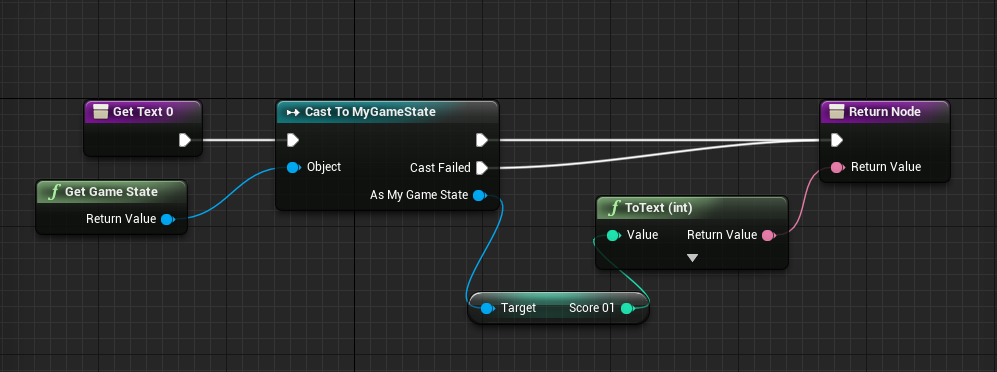The width and height of the screenshot is (997, 372).
Task: Click the Return Node icon
Action: click(x=837, y=112)
